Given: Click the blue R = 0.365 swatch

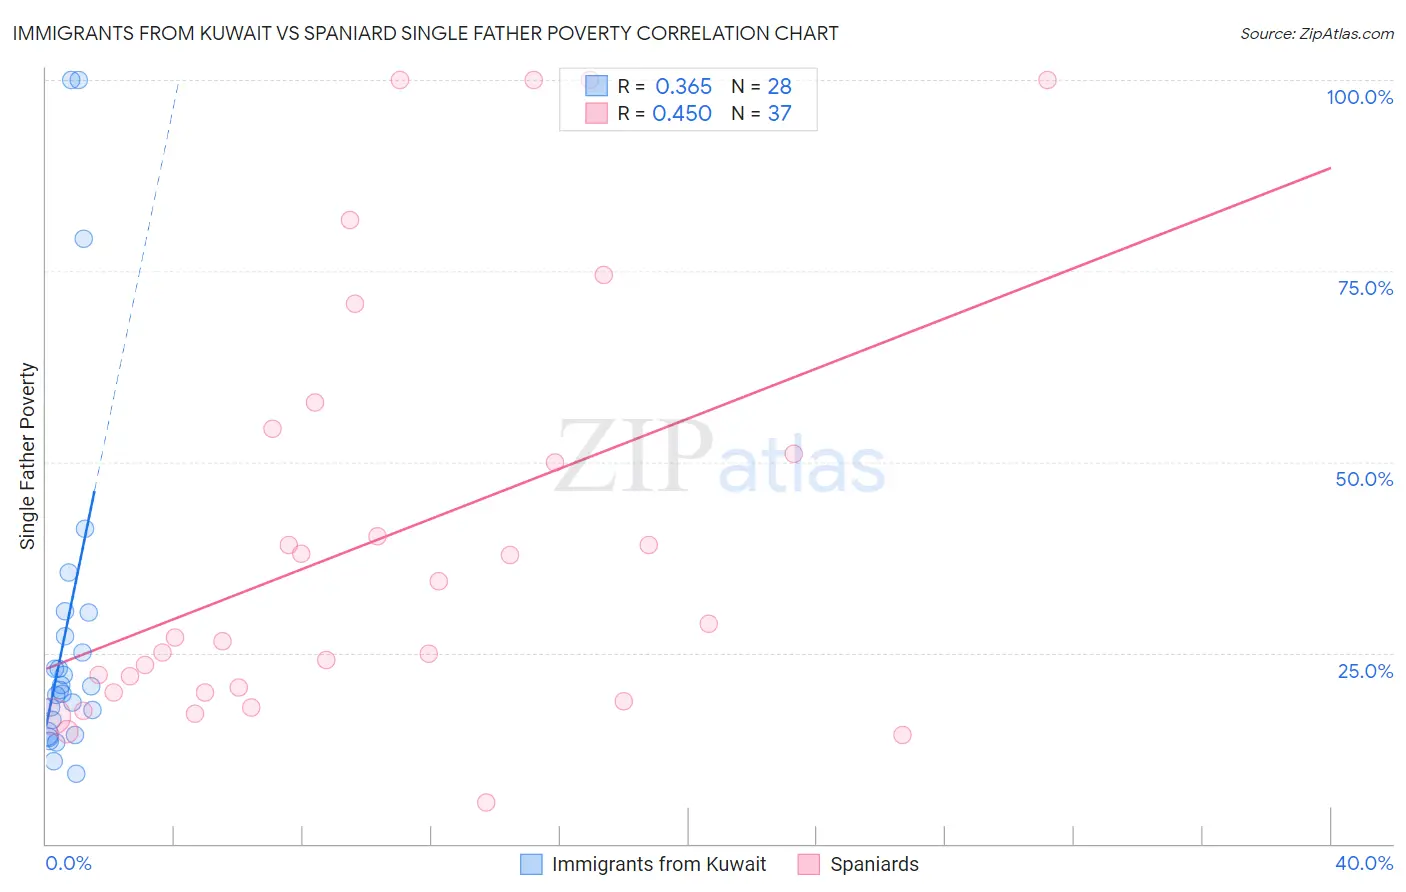Looking at the screenshot, I should pyautogui.click(x=596, y=85).
